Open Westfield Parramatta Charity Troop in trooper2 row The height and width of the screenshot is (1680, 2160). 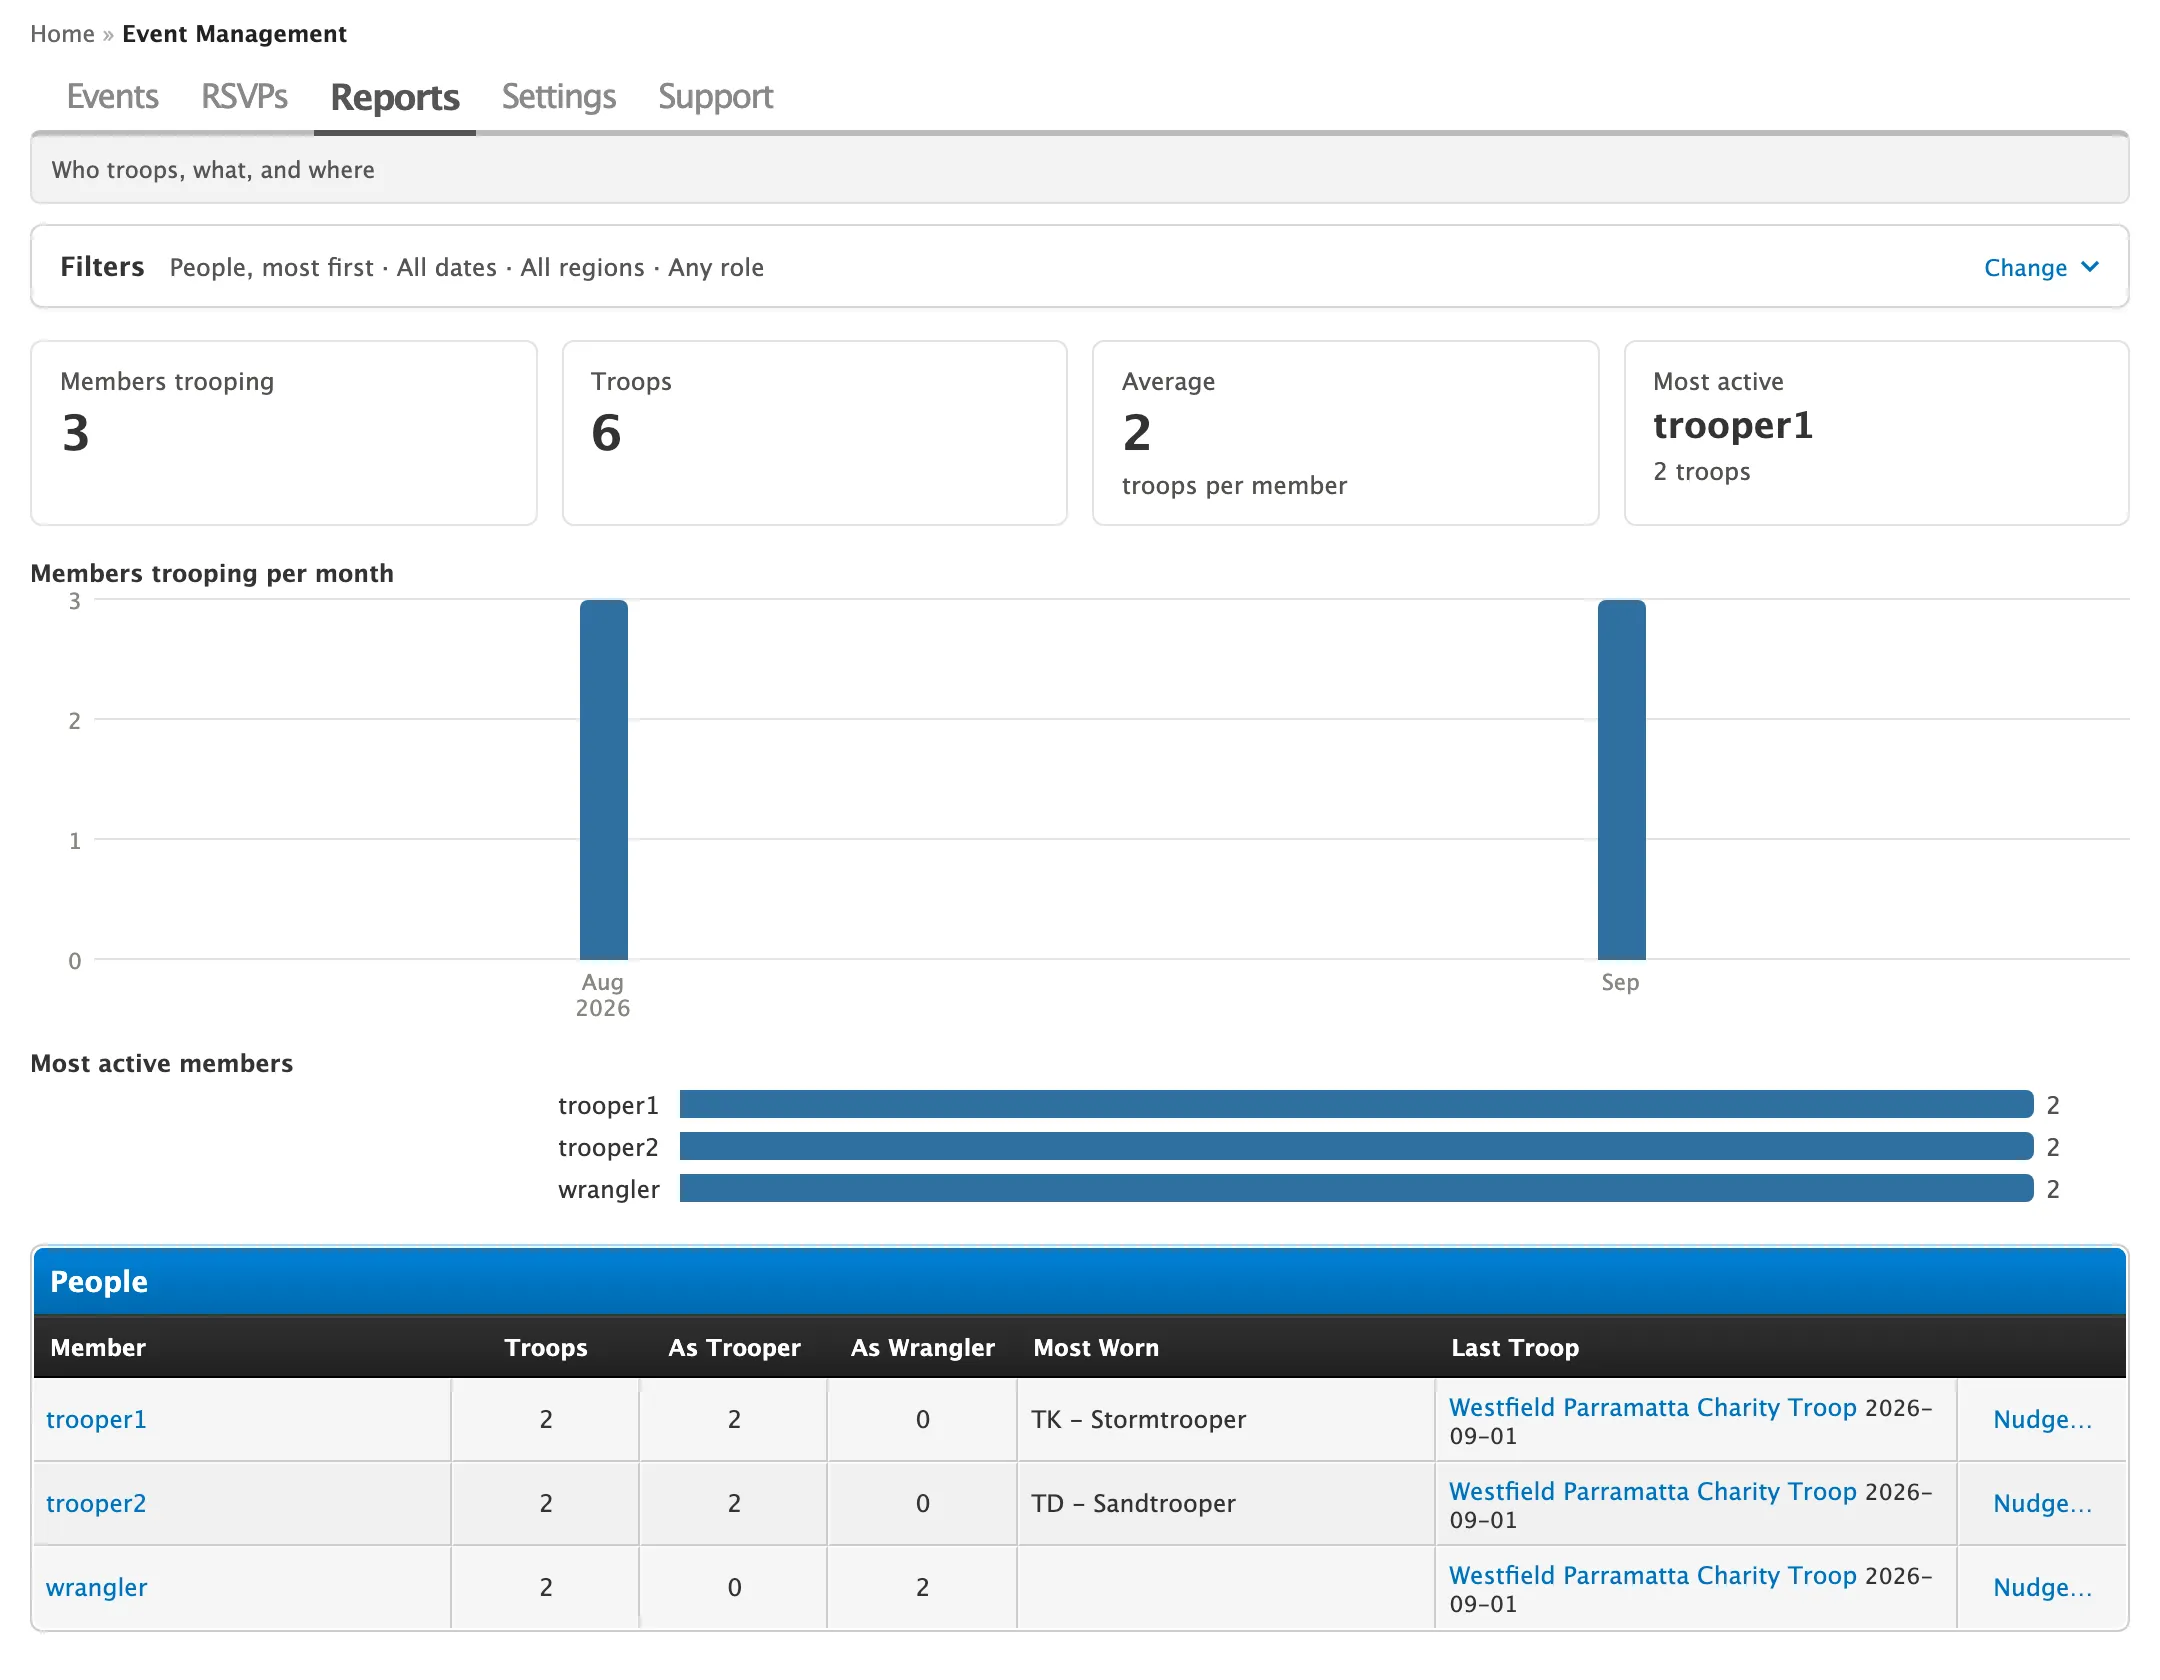tap(1652, 1491)
